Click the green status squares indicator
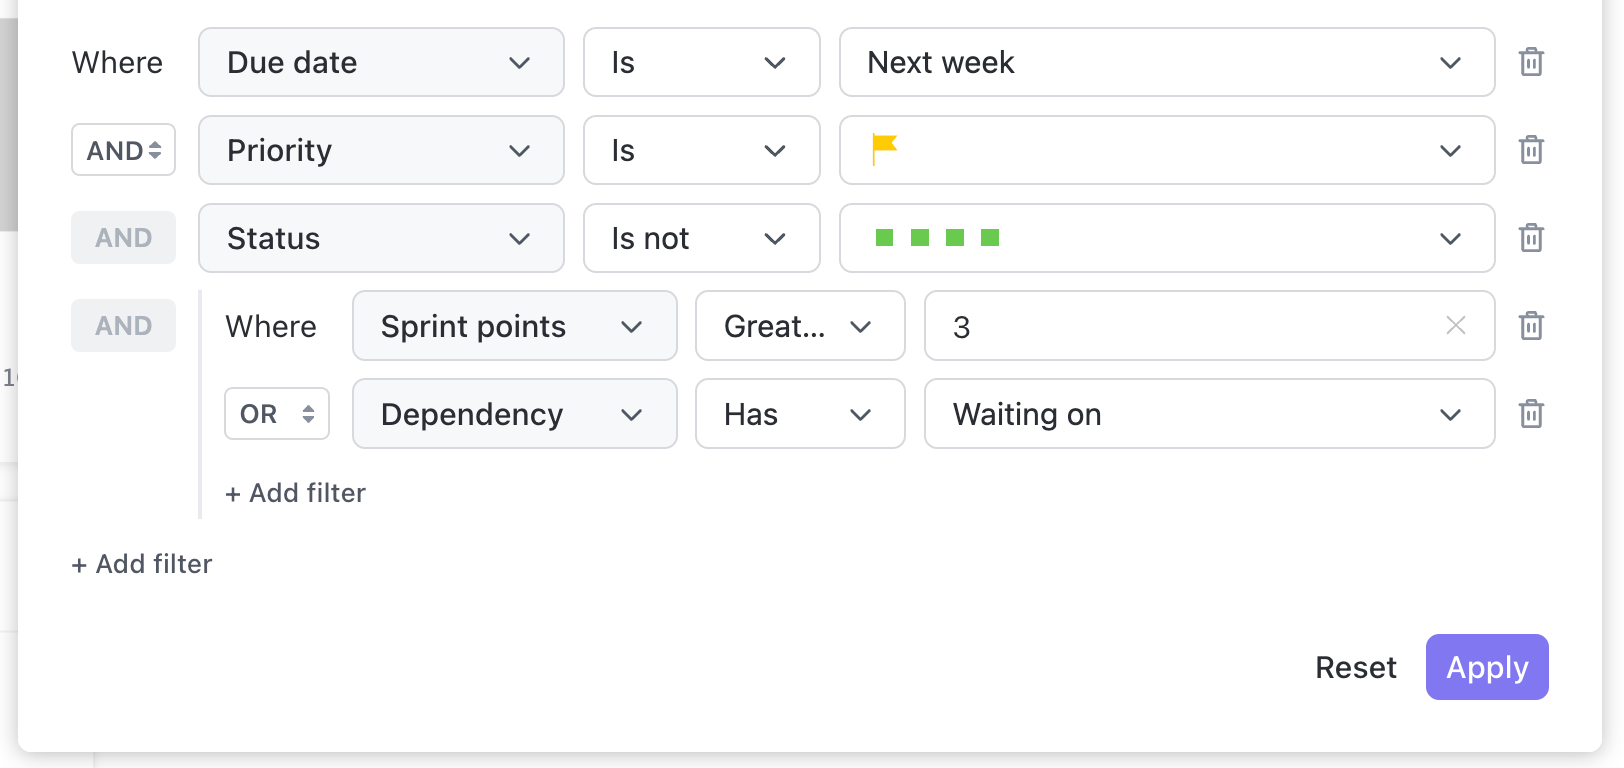1624x768 pixels. (935, 238)
